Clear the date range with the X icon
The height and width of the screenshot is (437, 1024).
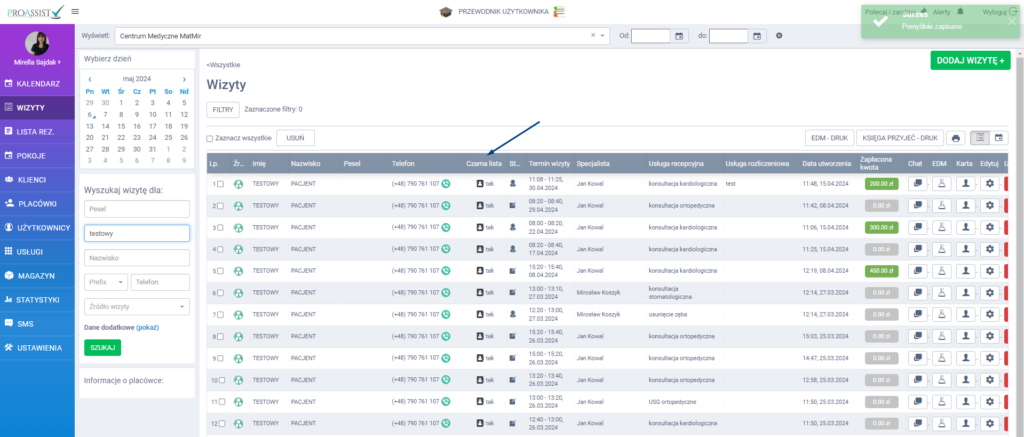pos(779,36)
